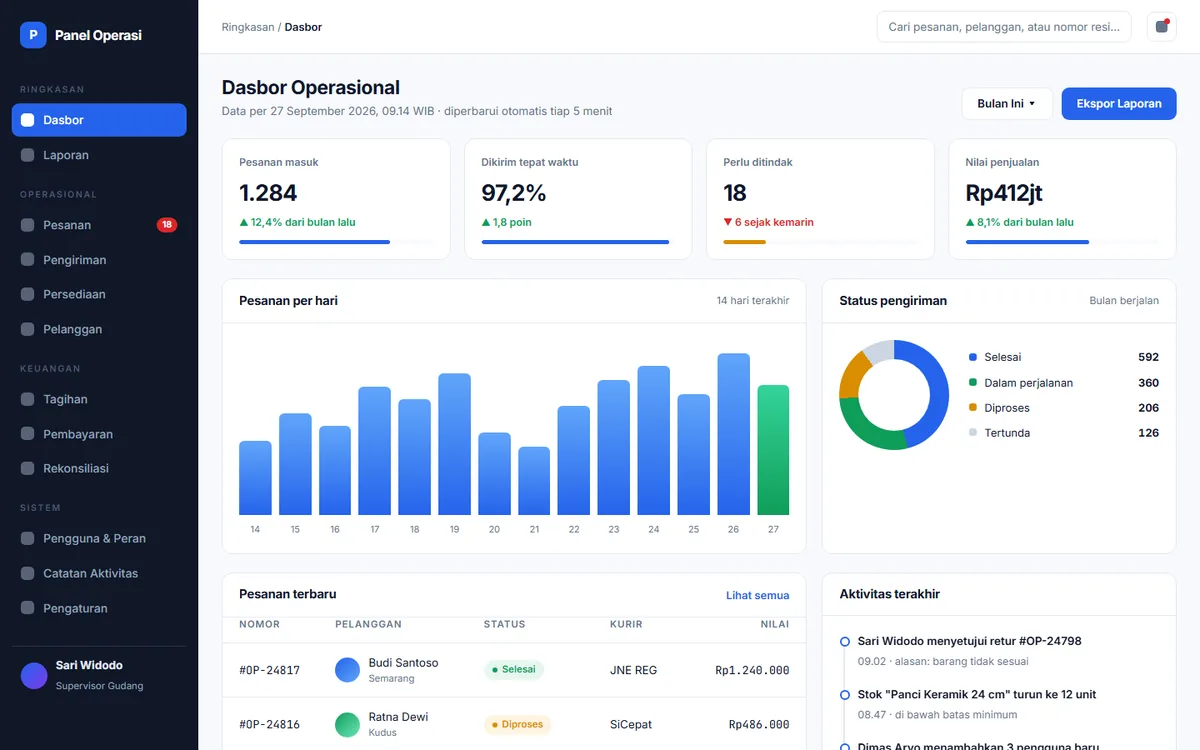
Task: Click the Persediaan sidebar icon
Action: tap(27, 294)
